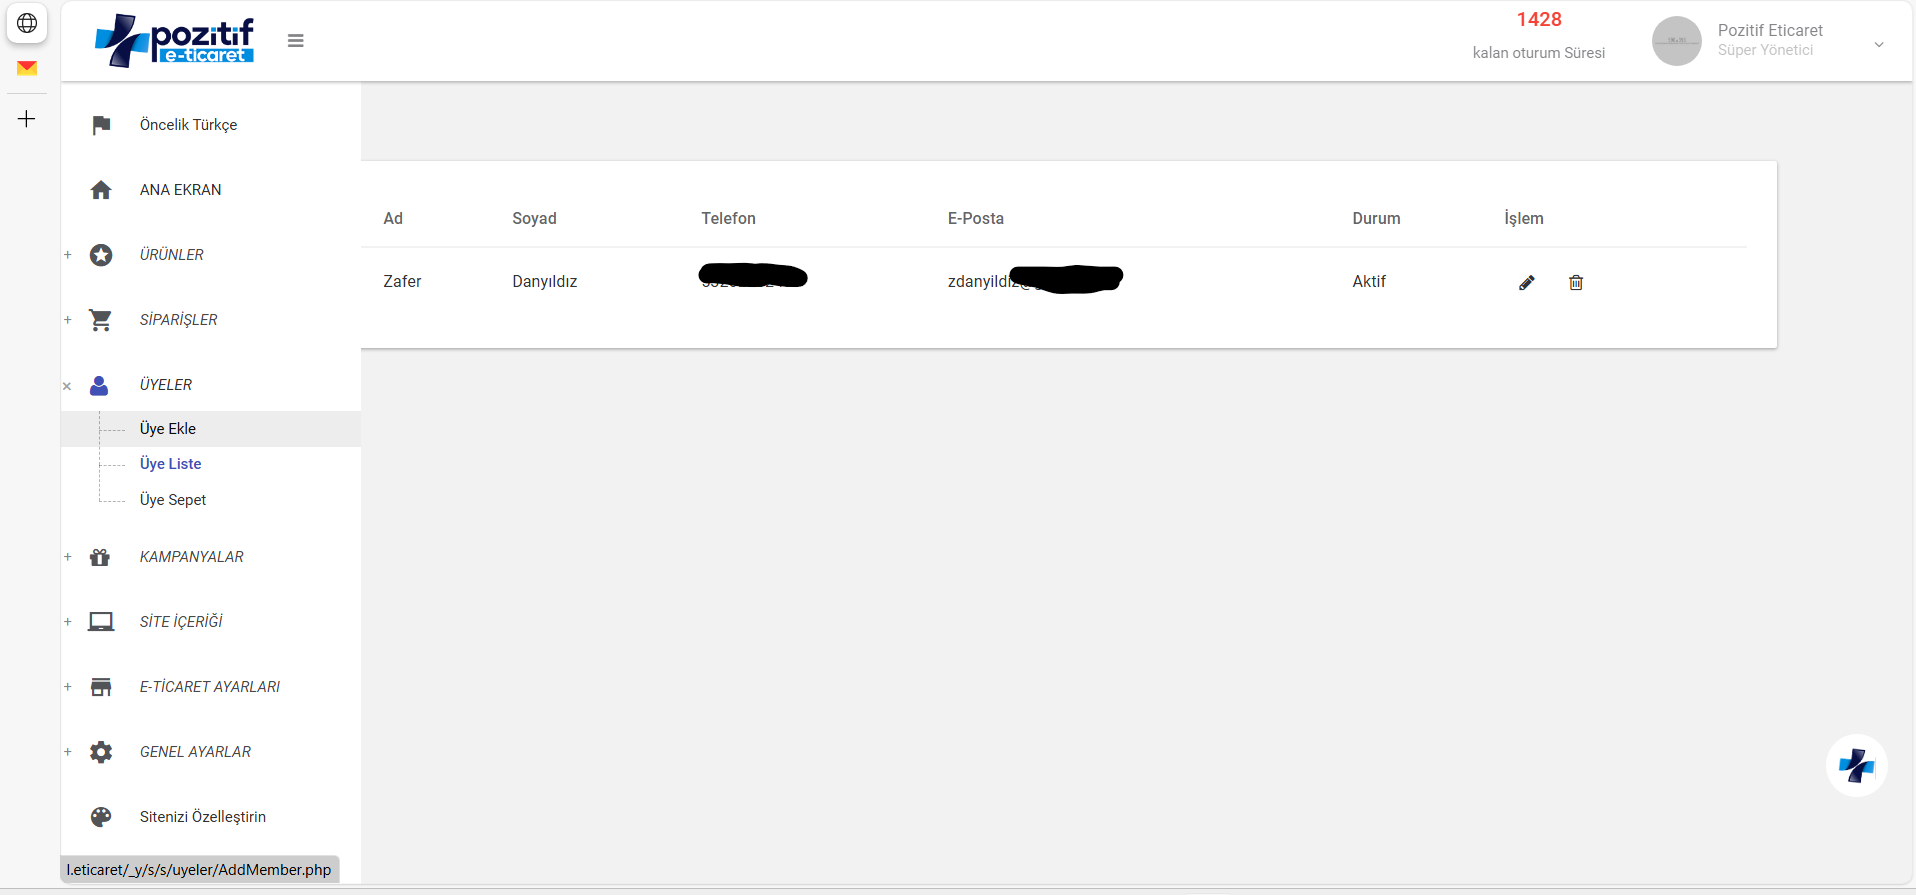This screenshot has width=1916, height=895.
Task: Open the floating Pozitif chat icon
Action: click(x=1856, y=766)
